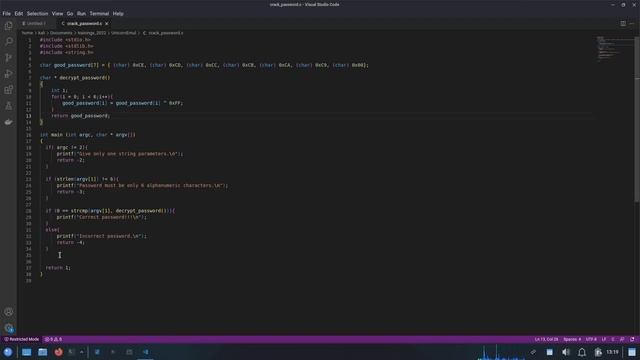Open the Run menu
The width and height of the screenshot is (640, 360).
(81, 13)
